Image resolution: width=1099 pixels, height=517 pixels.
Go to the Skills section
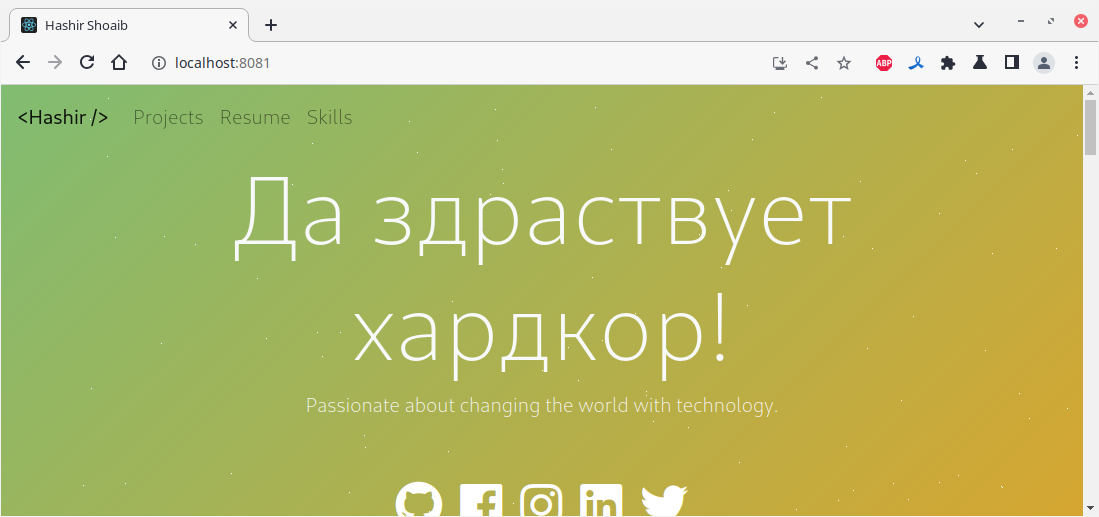pyautogui.click(x=329, y=118)
